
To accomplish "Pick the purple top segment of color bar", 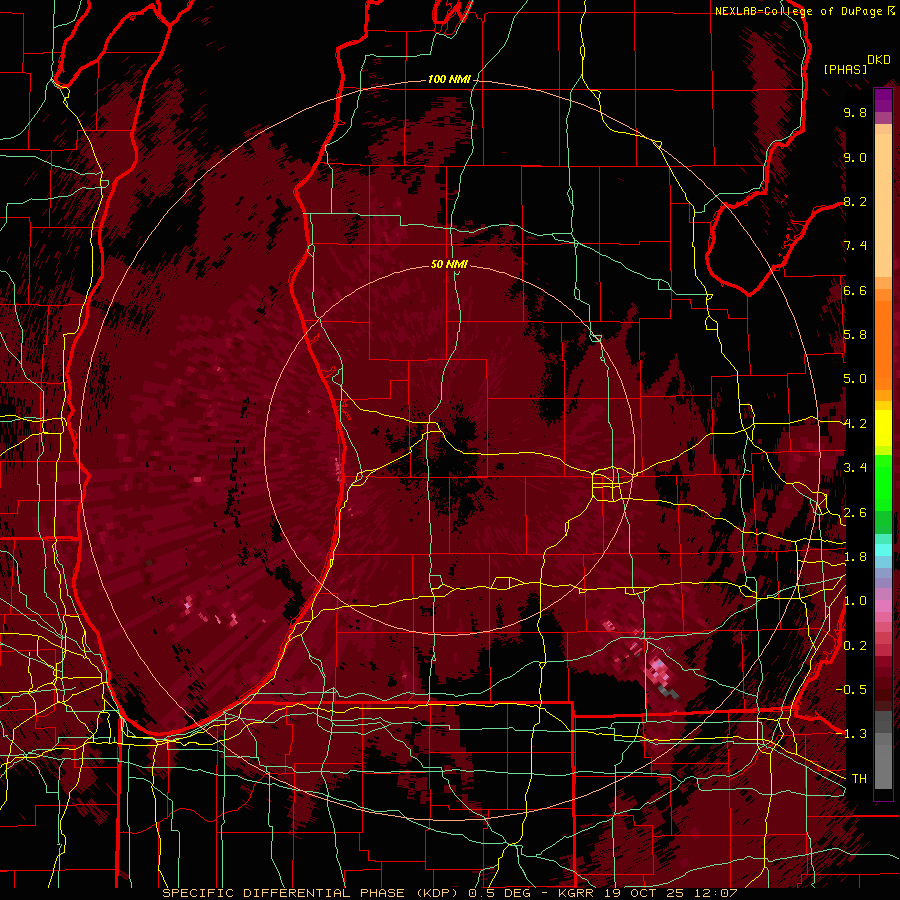I will [883, 101].
